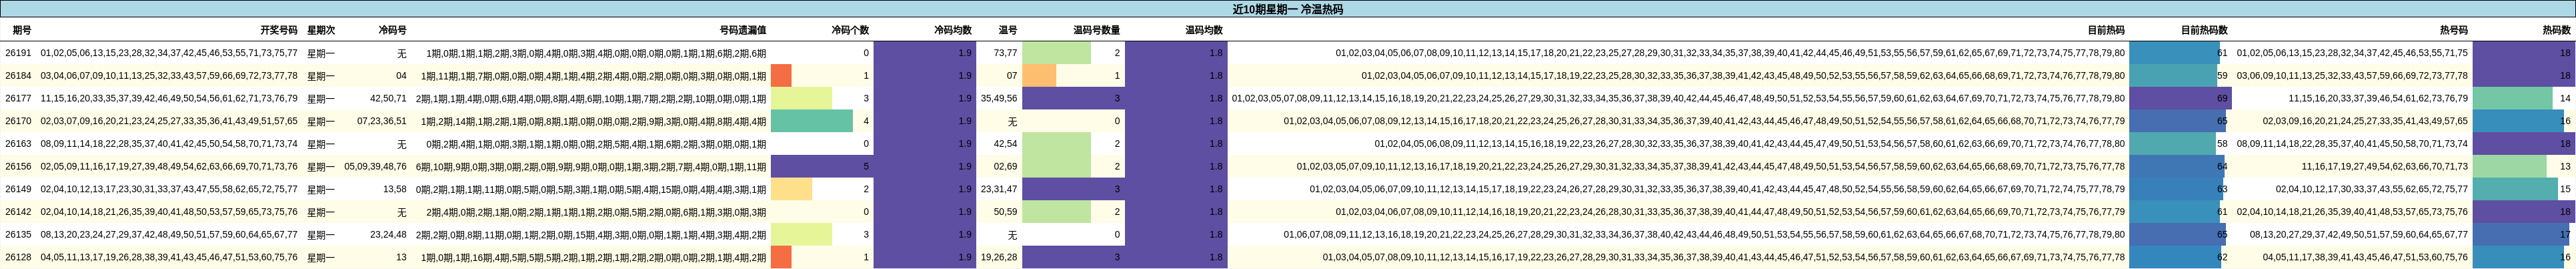Click warm number cell '02,69'
The height and width of the screenshot is (269, 2576).
(x=1006, y=167)
